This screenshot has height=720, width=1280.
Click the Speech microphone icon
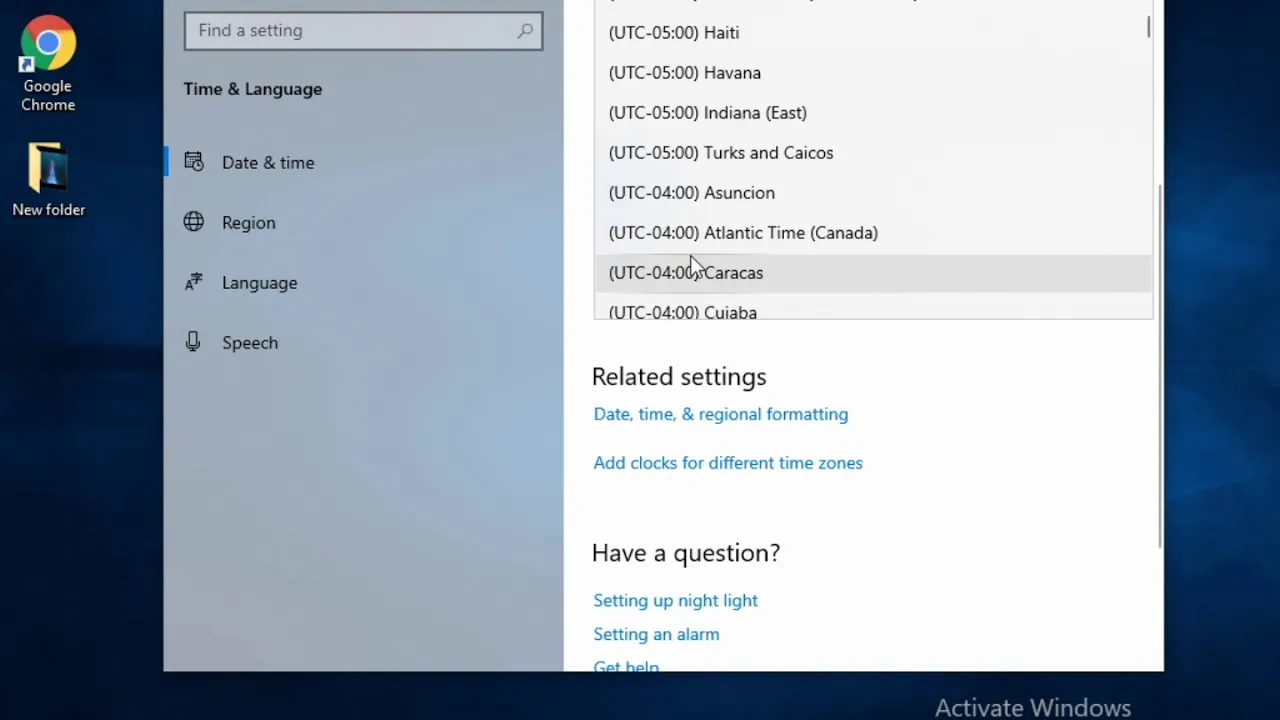(x=194, y=342)
